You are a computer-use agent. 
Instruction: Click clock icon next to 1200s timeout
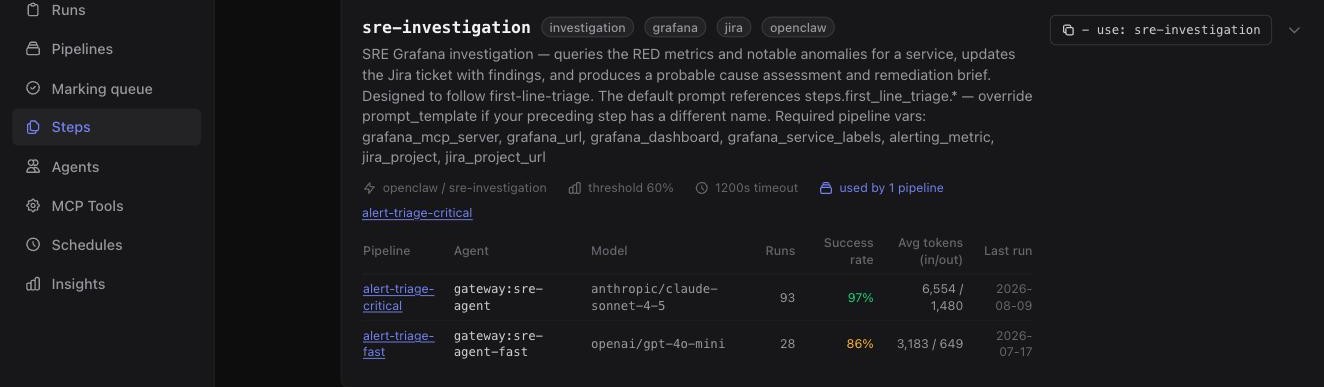pos(702,188)
